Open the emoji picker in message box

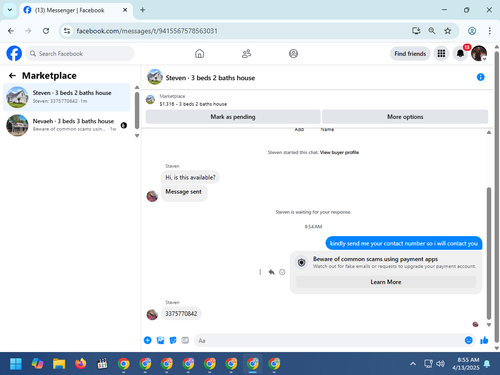pos(469,340)
